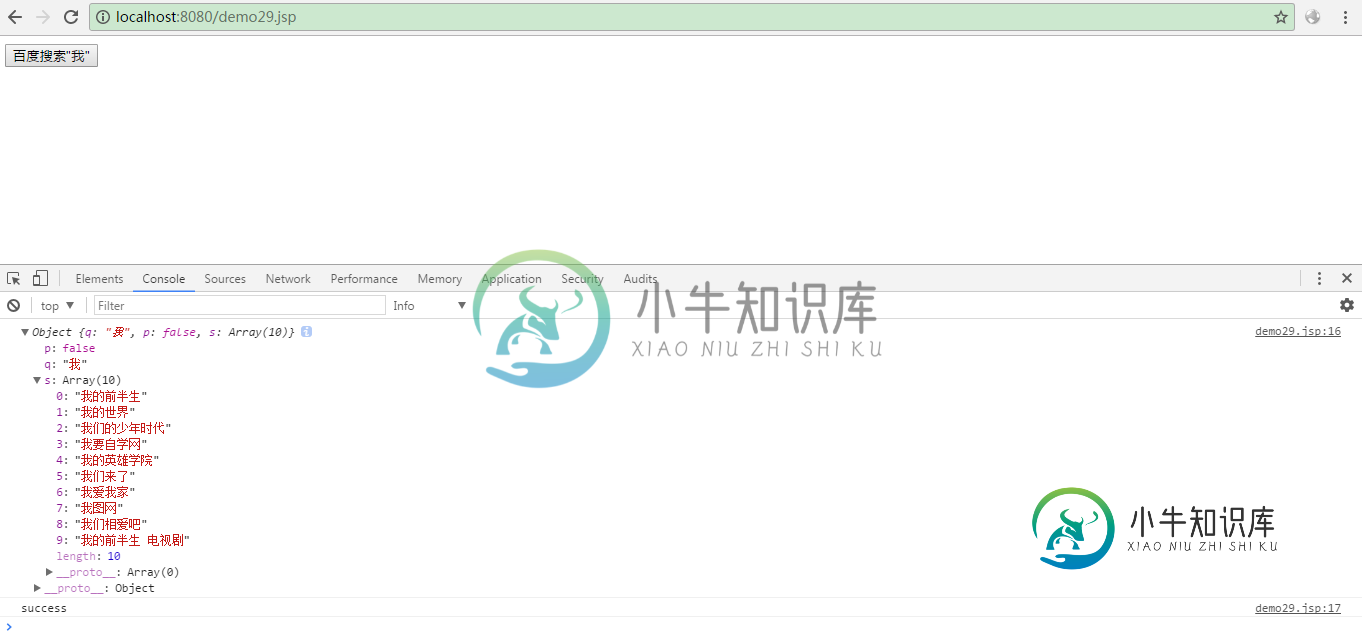Collapse the s: Array(10) node

(37, 380)
